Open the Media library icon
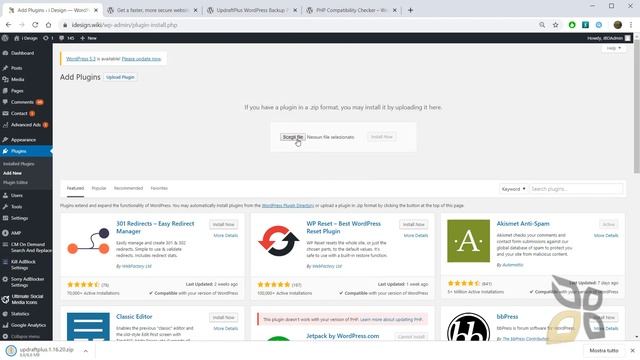This screenshot has height=360, width=640. click(5, 79)
